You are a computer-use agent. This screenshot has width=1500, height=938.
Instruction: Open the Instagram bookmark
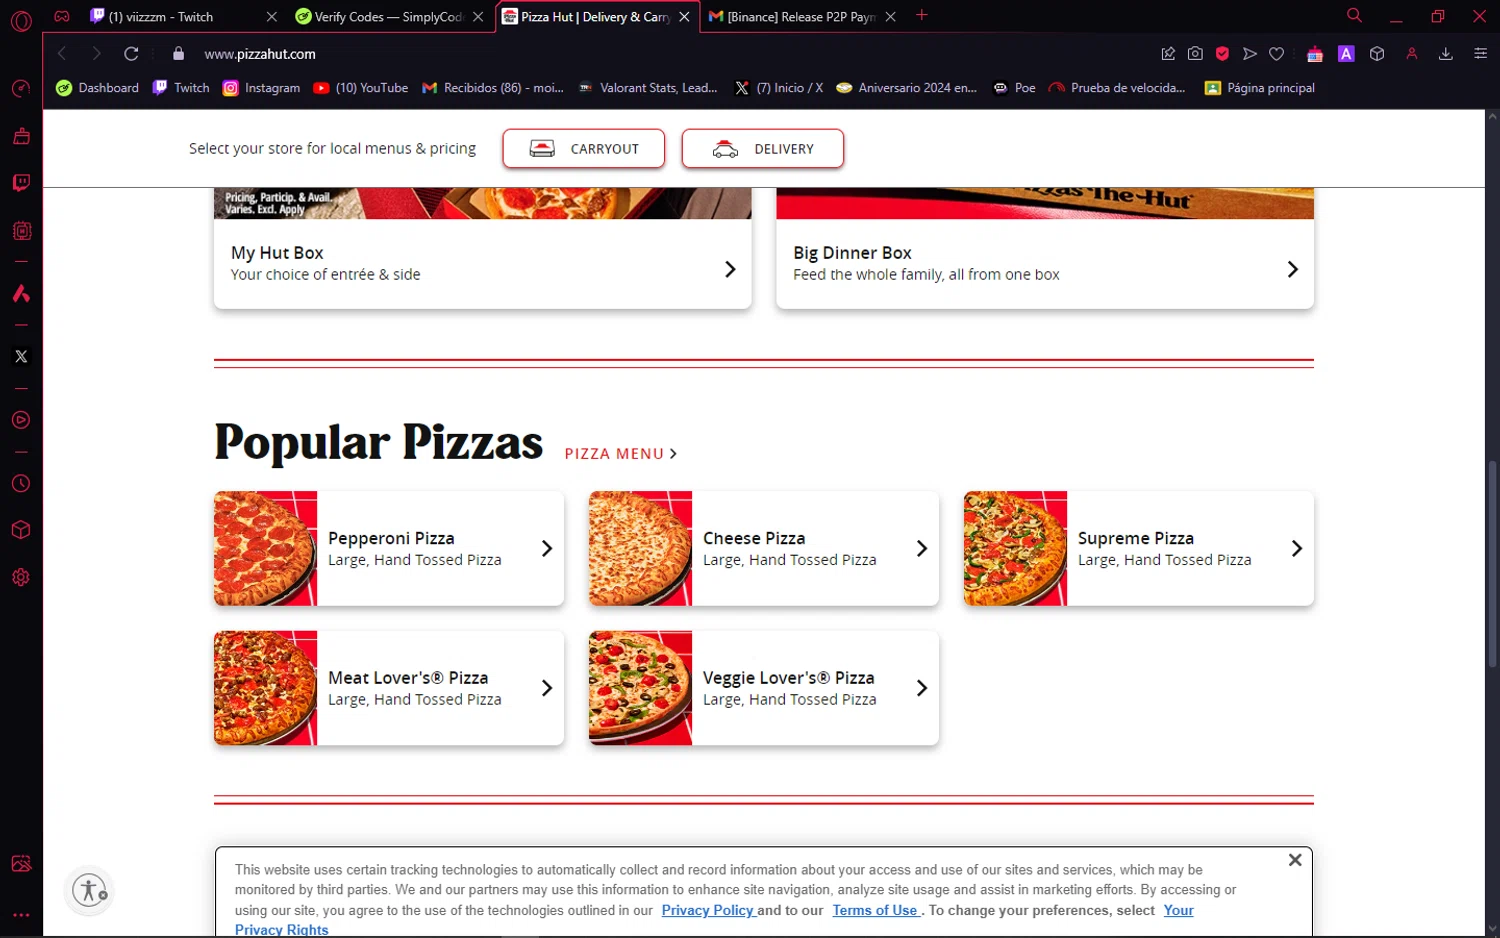(262, 88)
